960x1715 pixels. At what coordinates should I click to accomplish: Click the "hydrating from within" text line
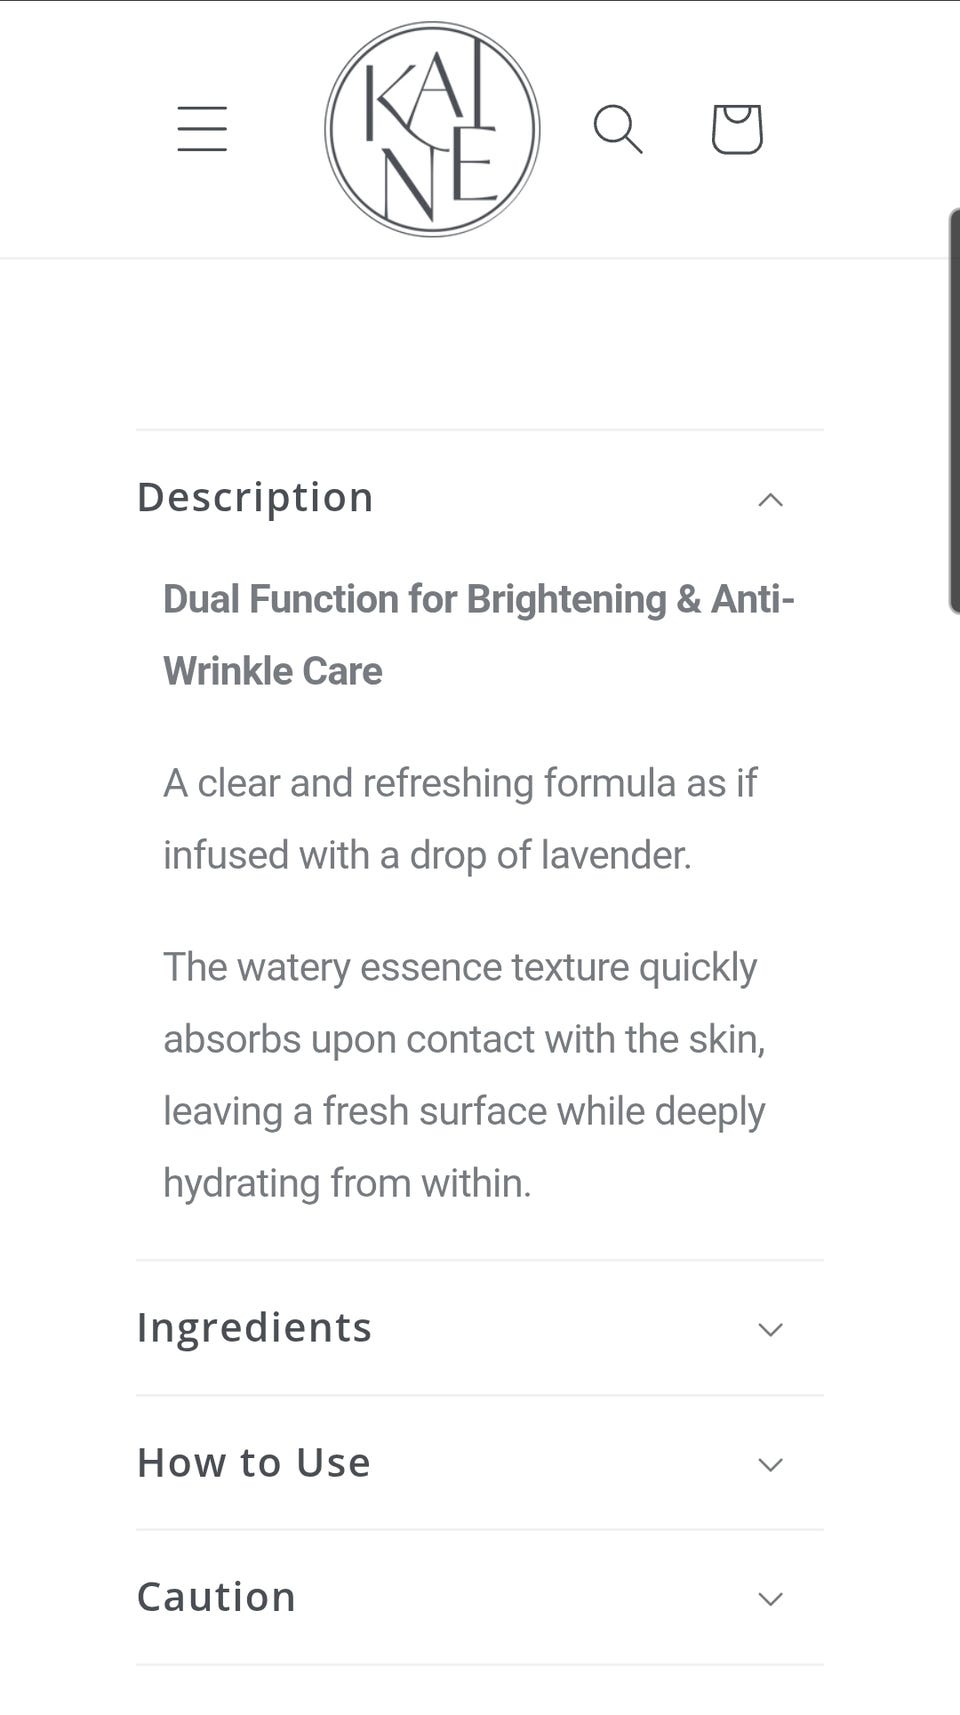[347, 1184]
